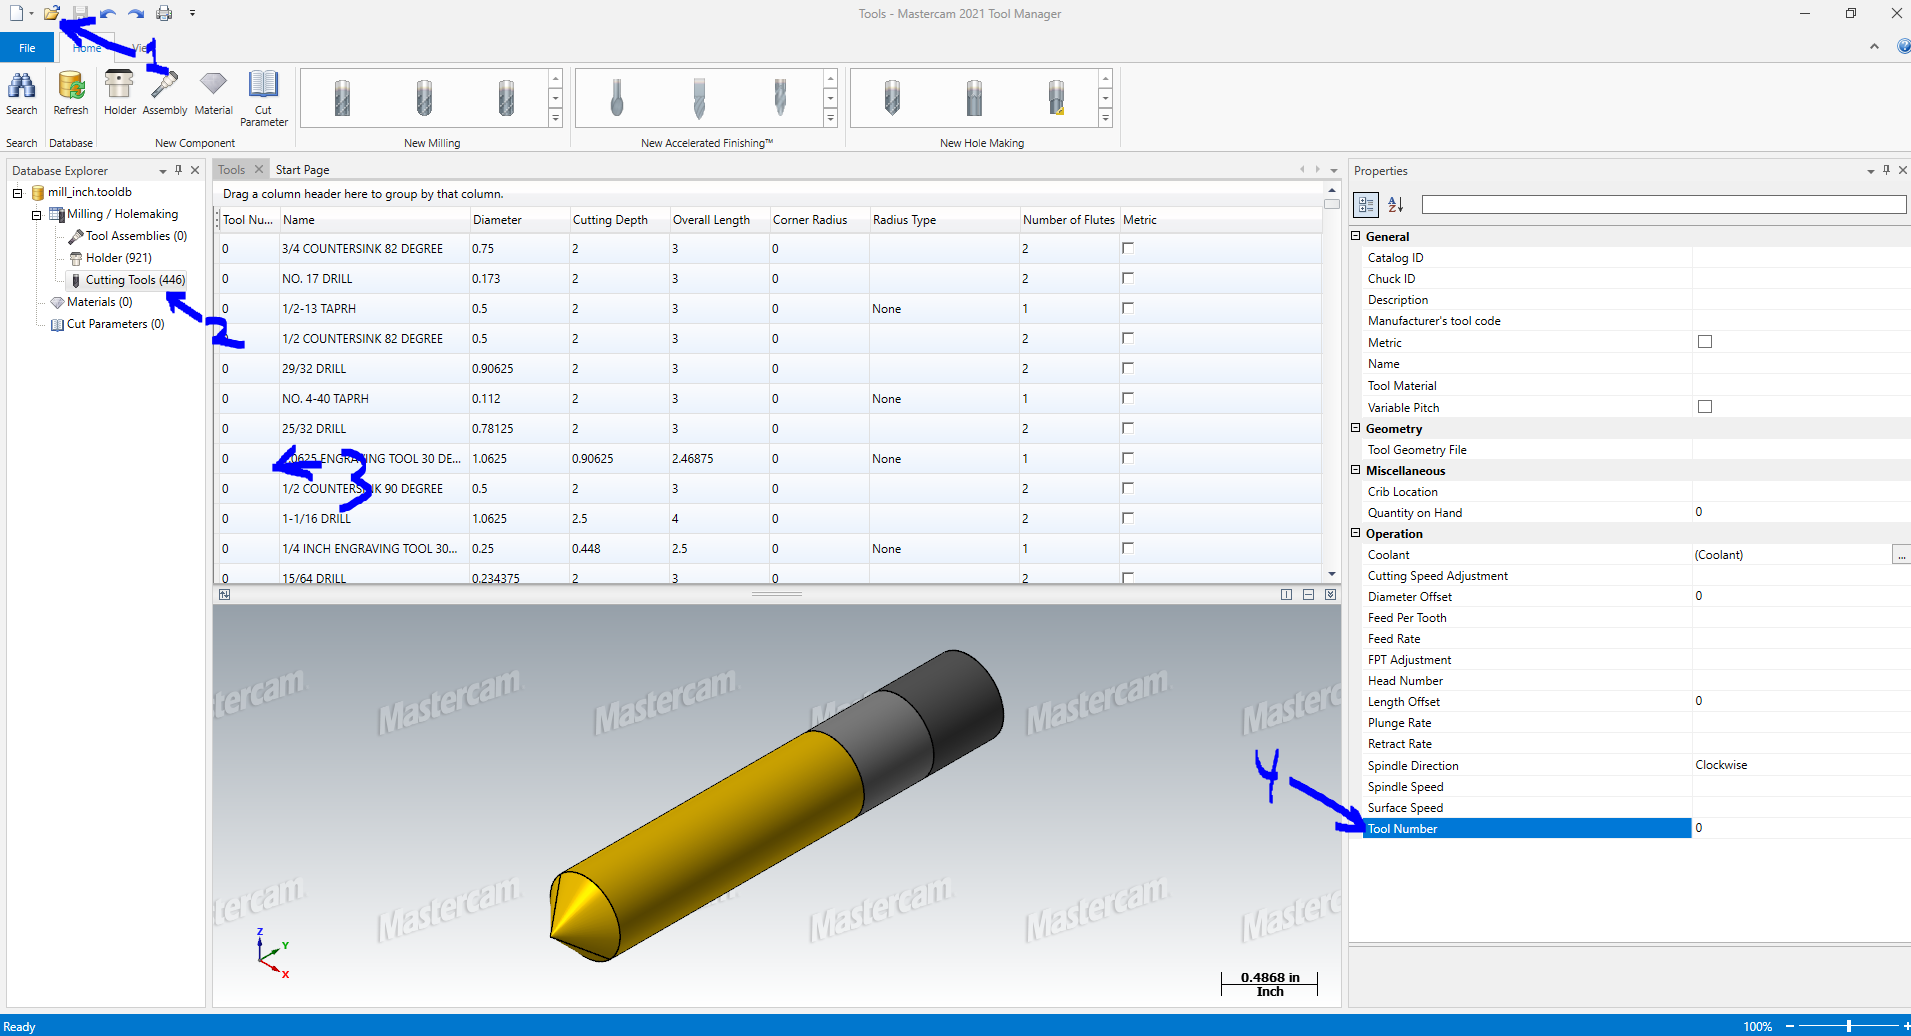The width and height of the screenshot is (1911, 1036).
Task: Select third tool in New Hole Making gallery
Action: point(1056,98)
